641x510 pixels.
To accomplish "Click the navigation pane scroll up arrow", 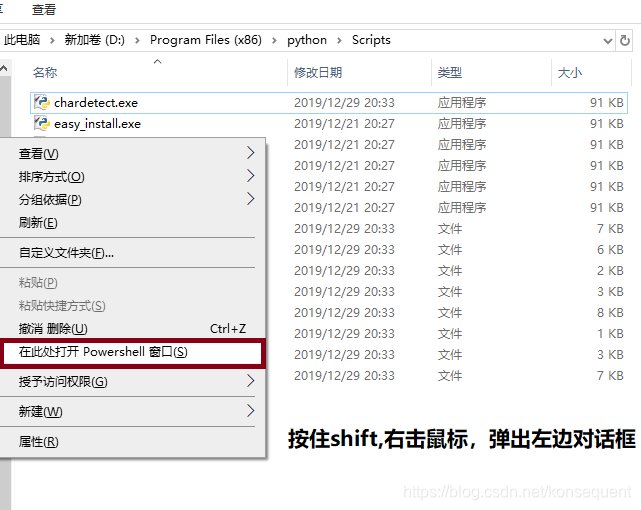I will pyautogui.click(x=4, y=68).
